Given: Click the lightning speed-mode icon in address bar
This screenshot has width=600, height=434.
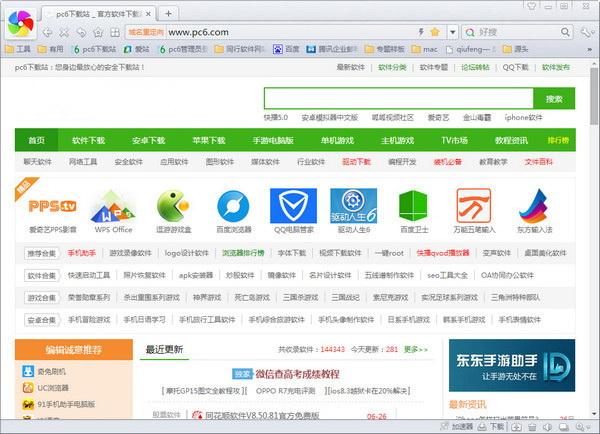Looking at the screenshot, I should [x=421, y=32].
